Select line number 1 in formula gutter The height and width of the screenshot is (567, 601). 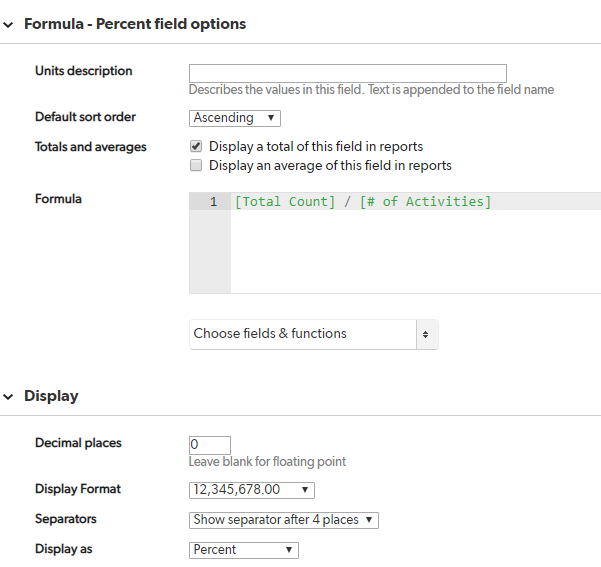[x=213, y=202]
